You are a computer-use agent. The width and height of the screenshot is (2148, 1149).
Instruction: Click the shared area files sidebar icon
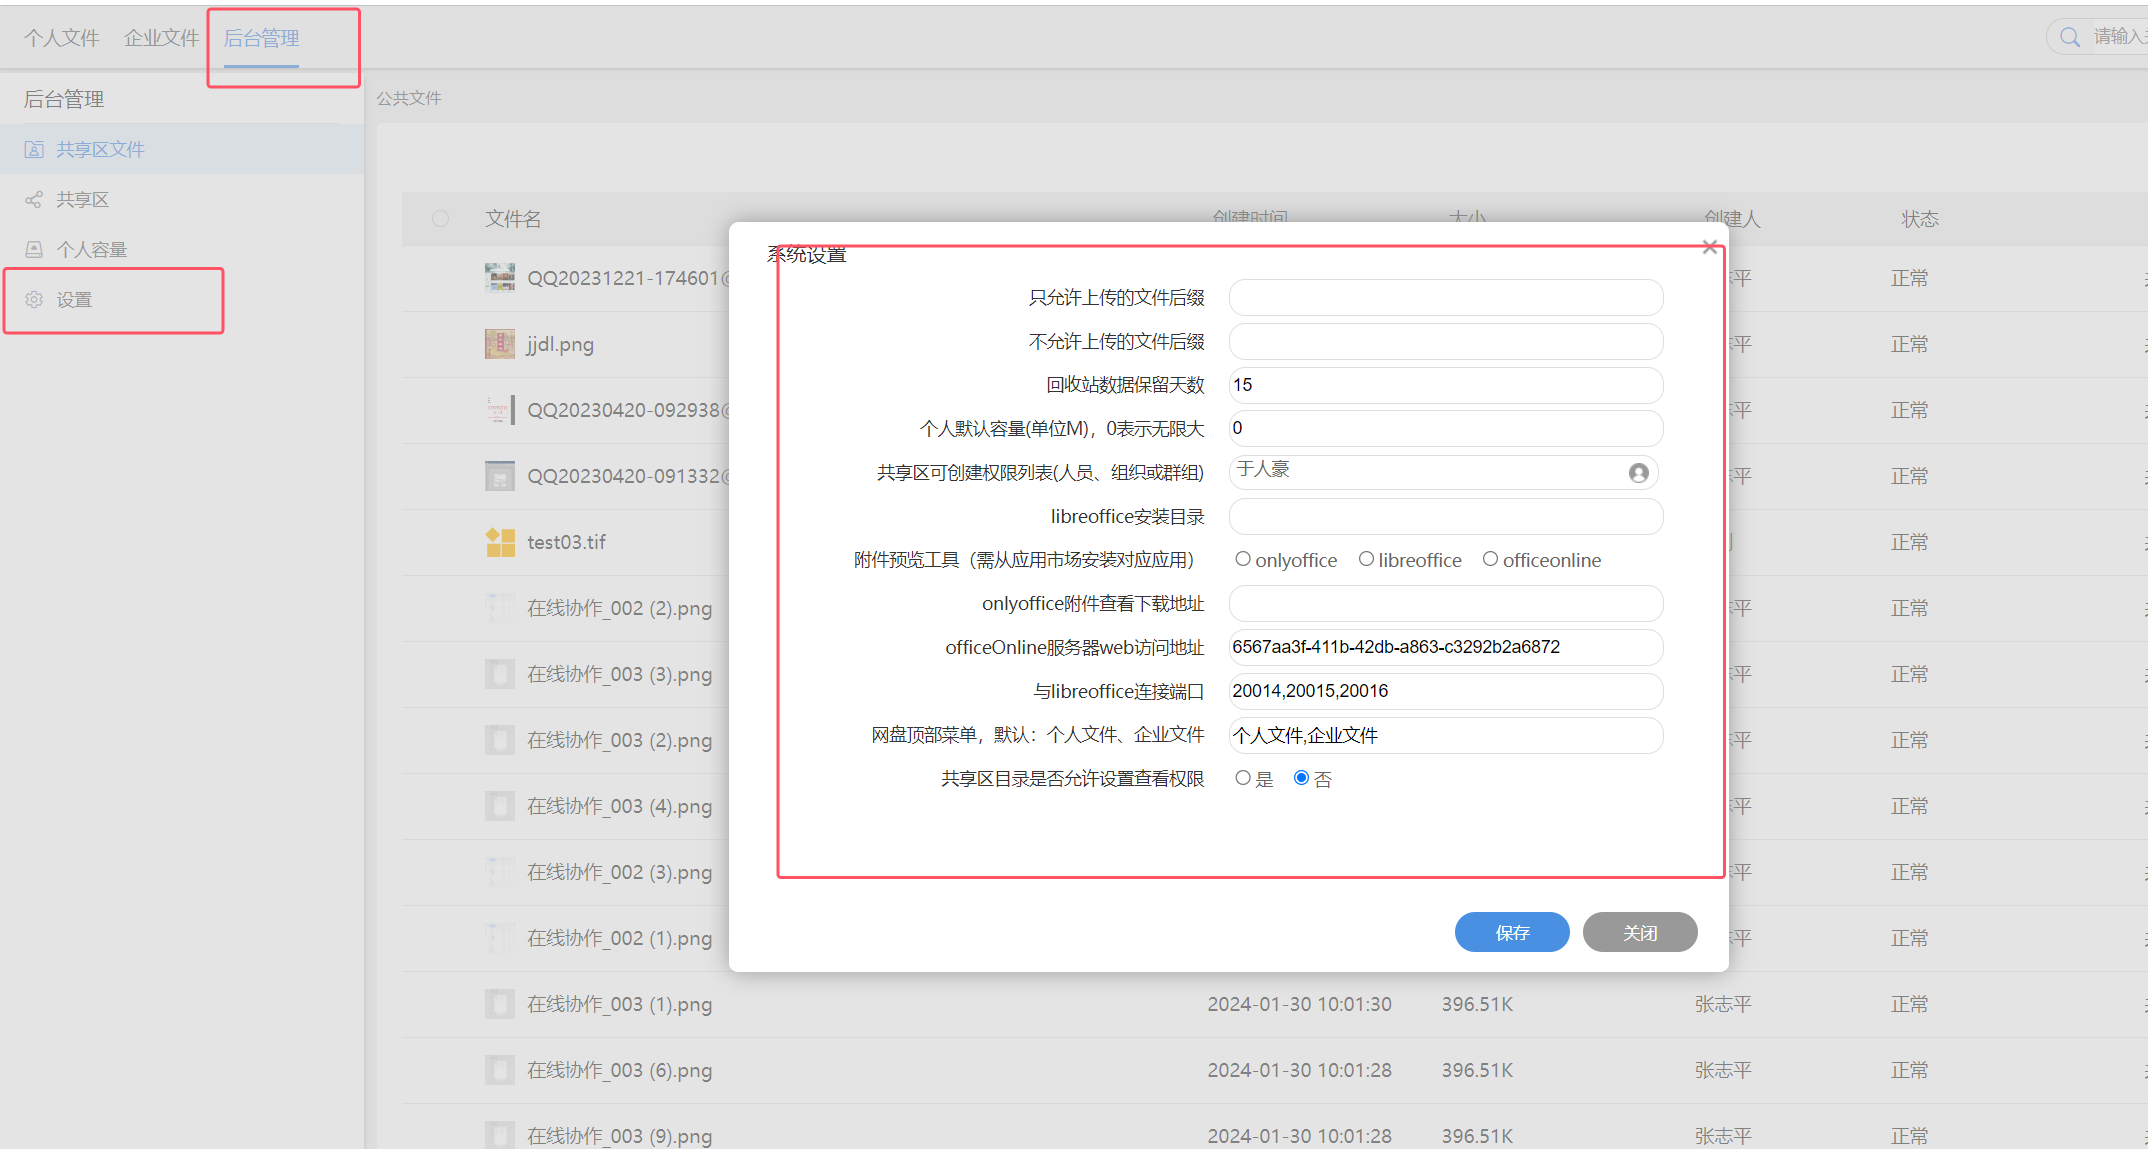click(34, 149)
